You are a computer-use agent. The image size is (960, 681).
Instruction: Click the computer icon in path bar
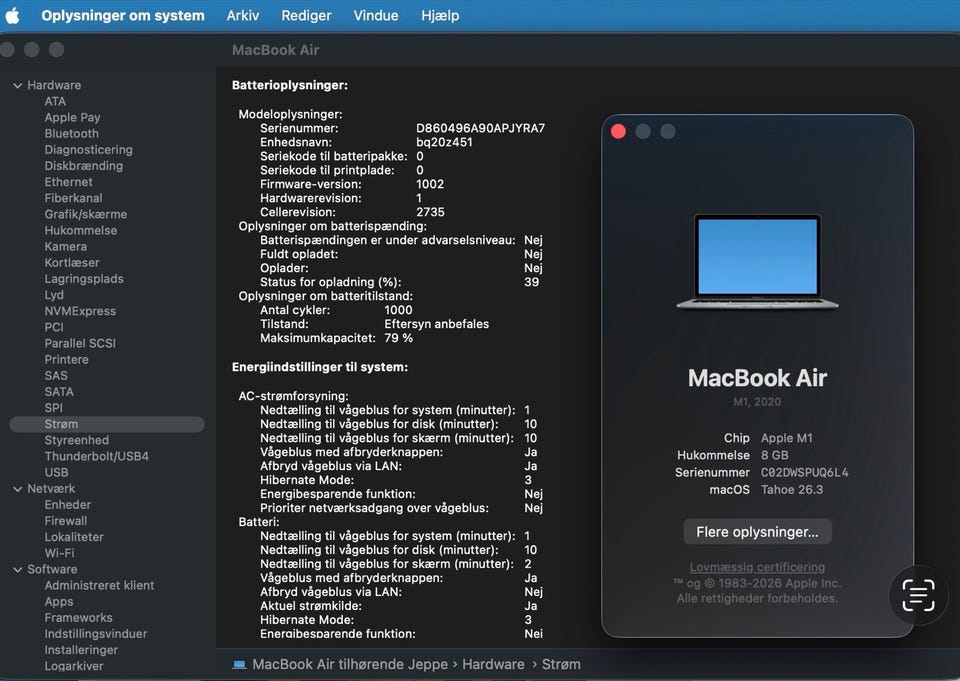[240, 664]
